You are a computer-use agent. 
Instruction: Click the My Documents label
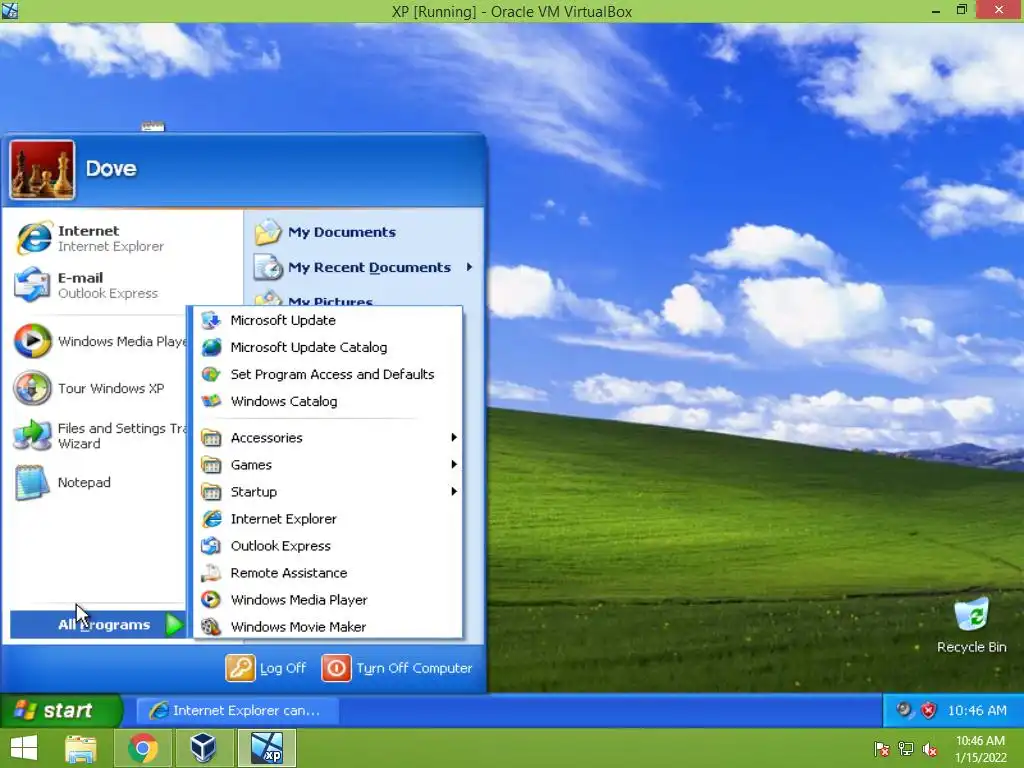pyautogui.click(x=342, y=232)
